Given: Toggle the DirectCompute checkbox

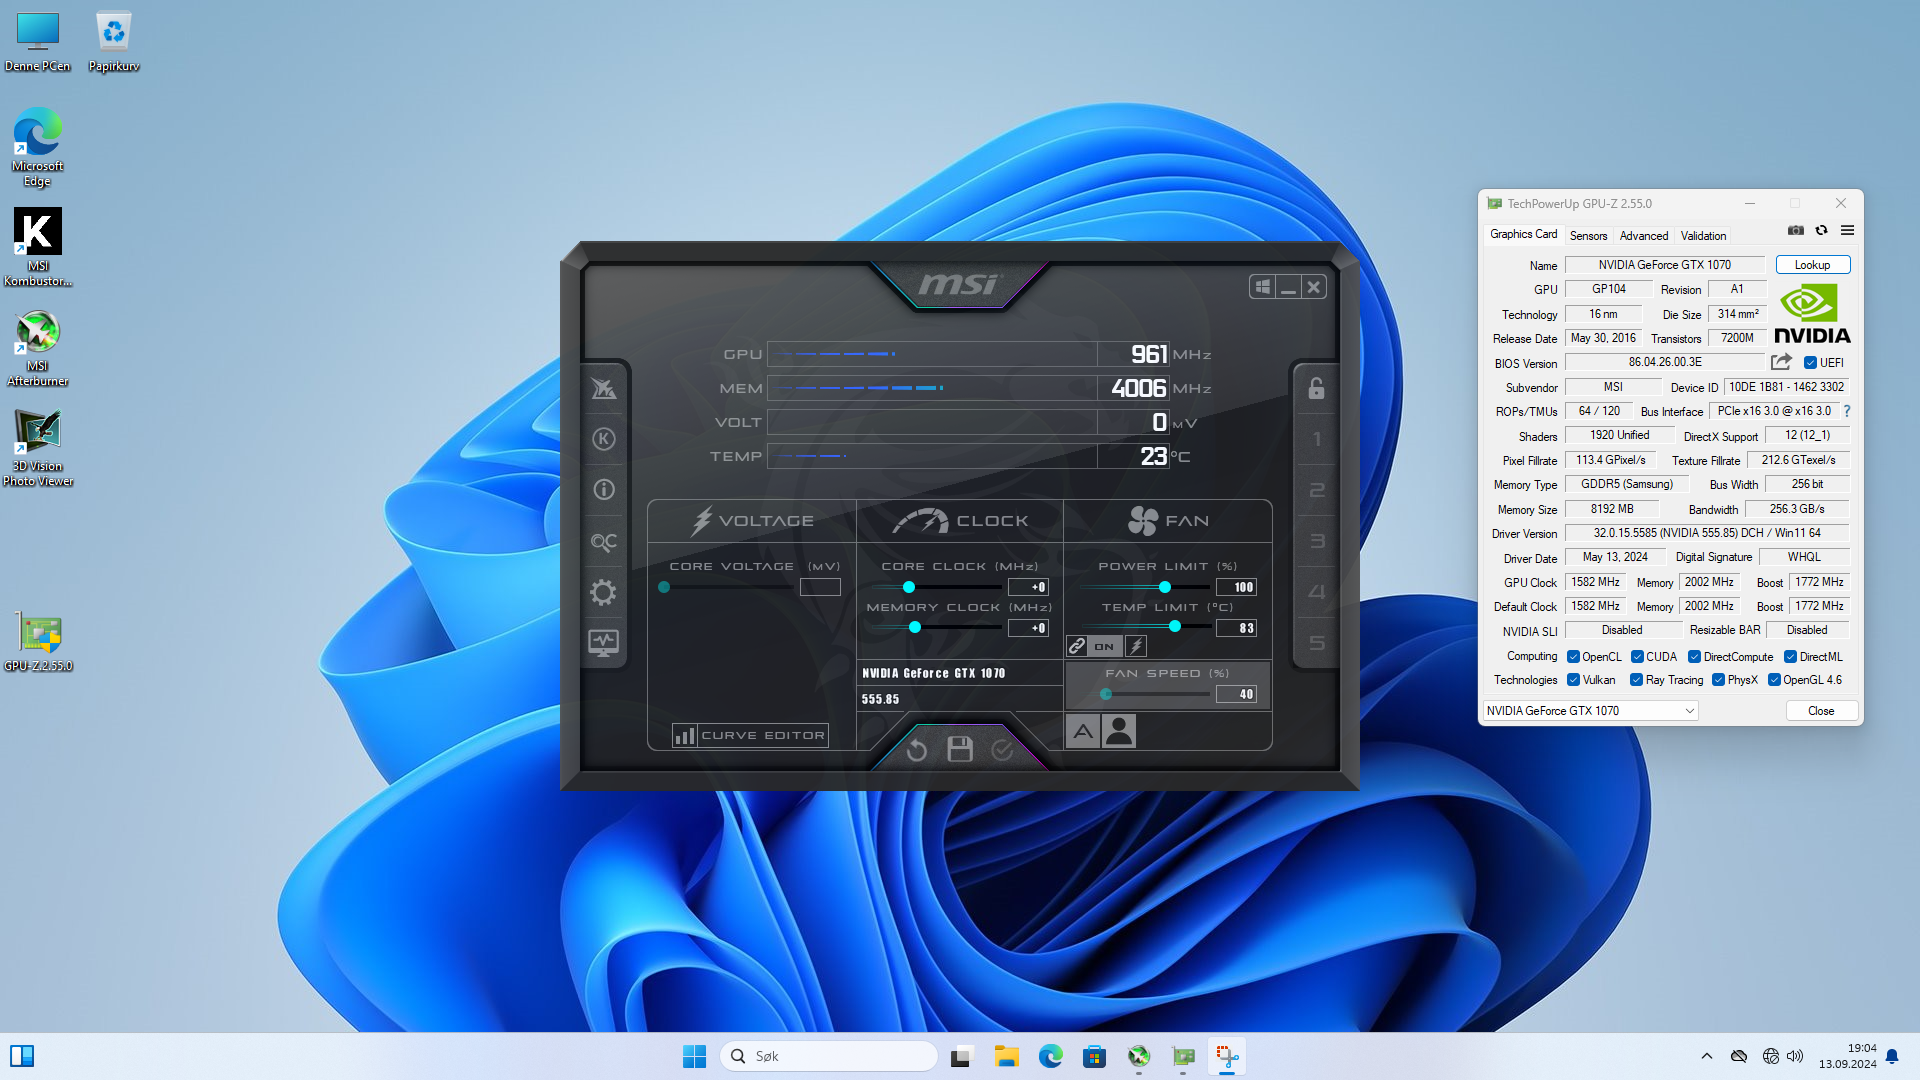Looking at the screenshot, I should 1694,657.
